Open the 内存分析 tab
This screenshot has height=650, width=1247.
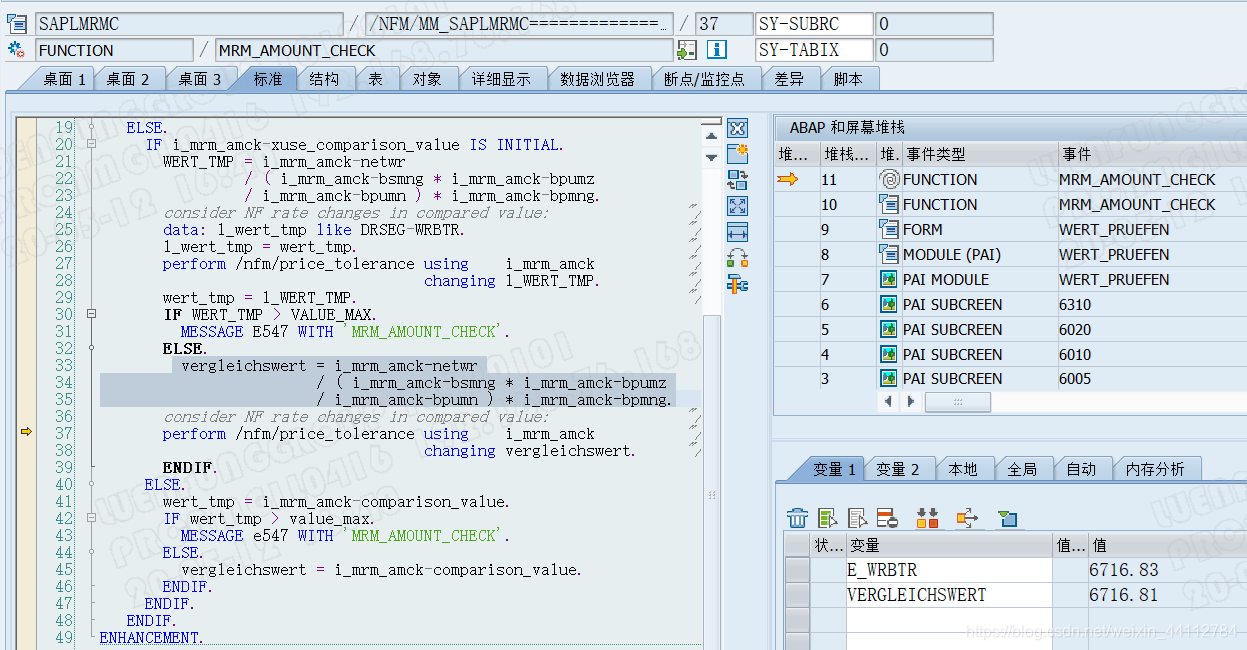click(1155, 469)
